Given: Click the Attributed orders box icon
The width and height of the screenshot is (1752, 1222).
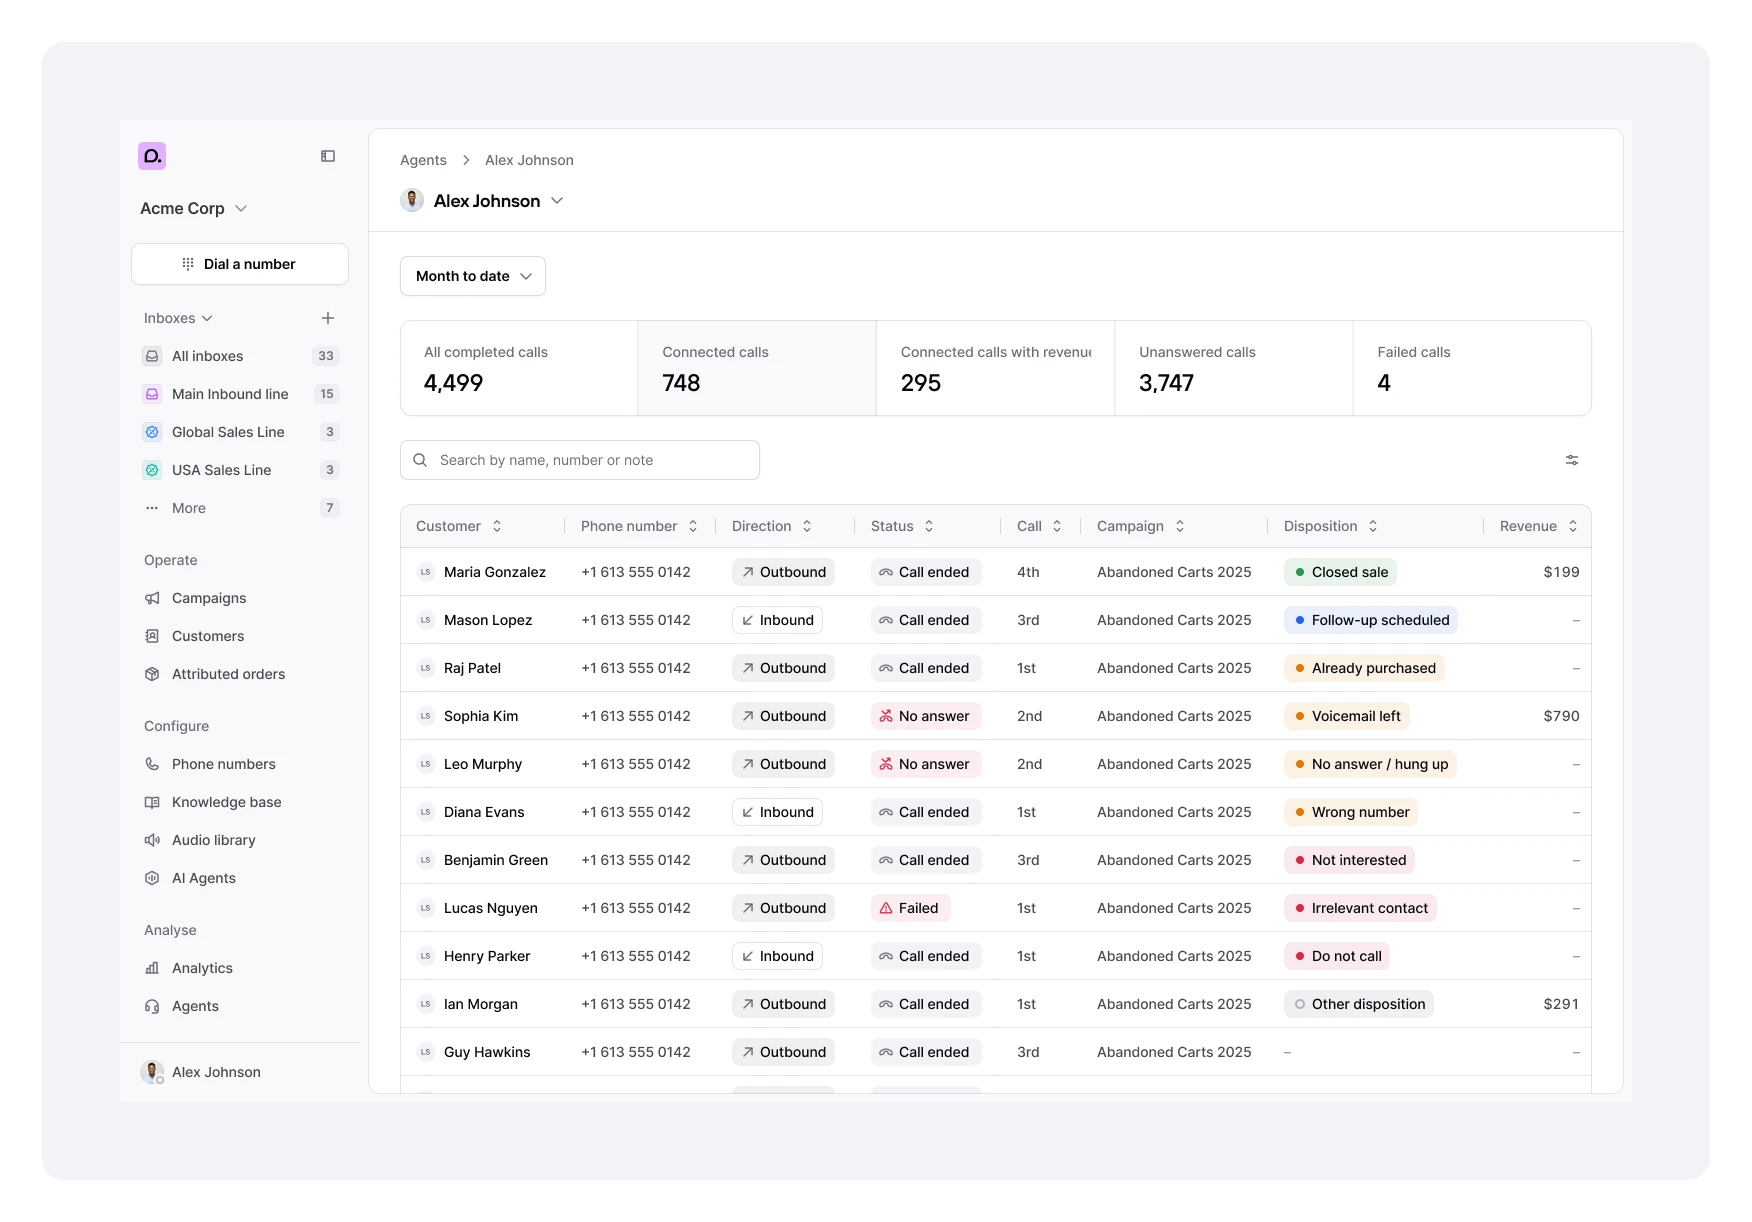Looking at the screenshot, I should coord(152,674).
